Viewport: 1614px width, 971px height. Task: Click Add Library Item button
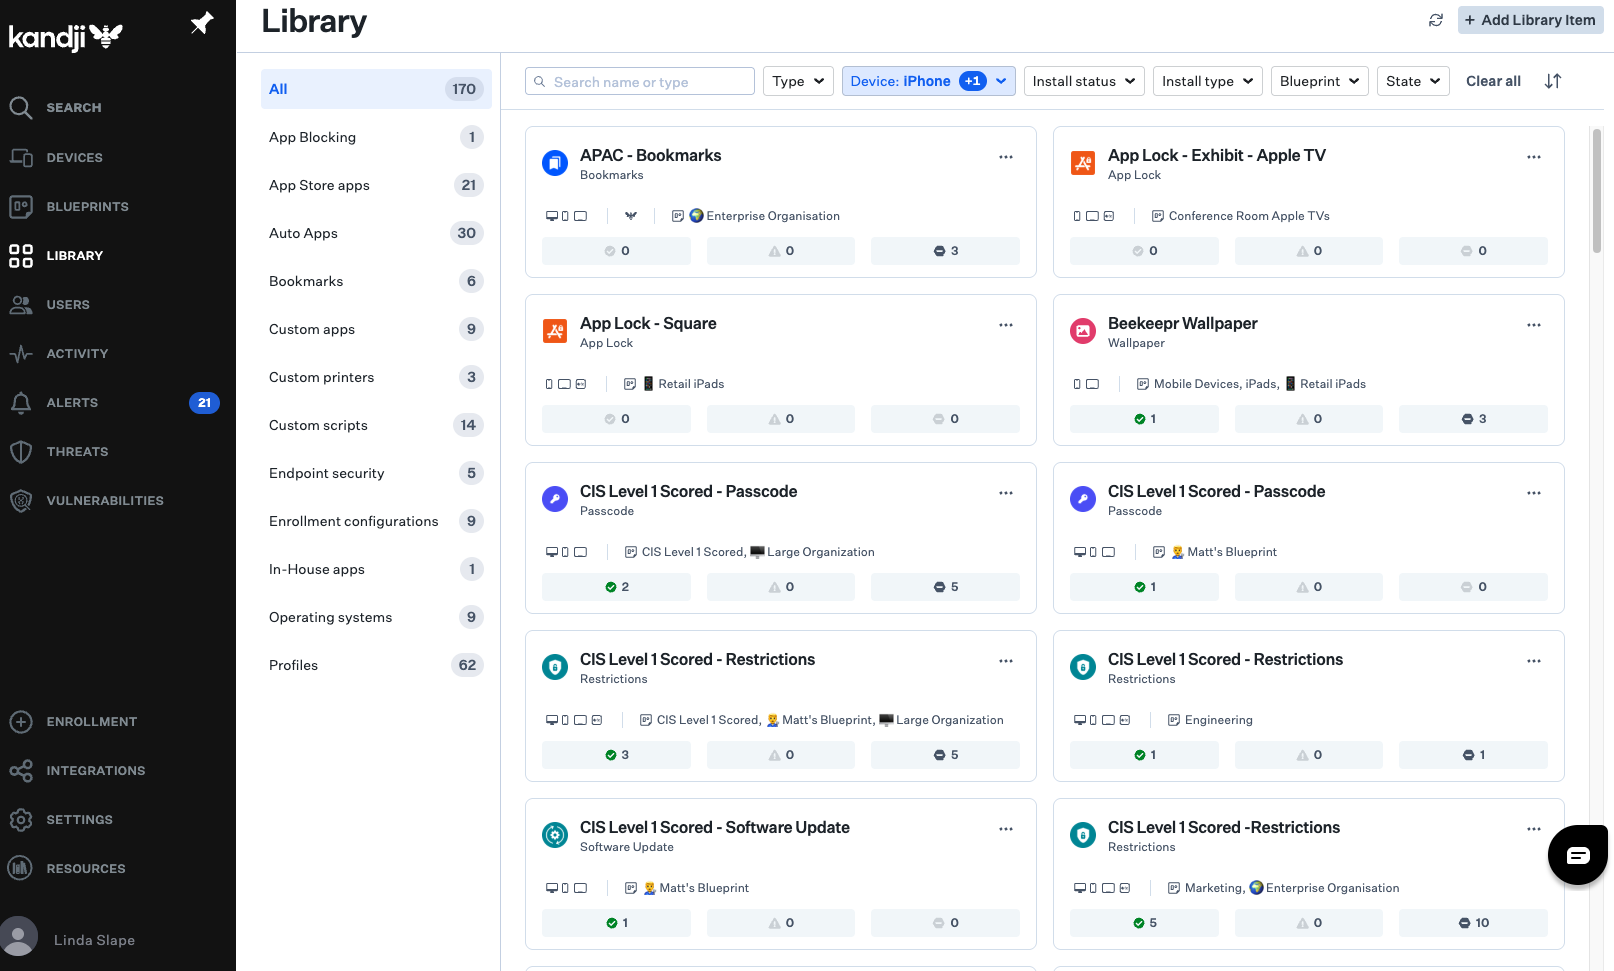click(x=1530, y=20)
